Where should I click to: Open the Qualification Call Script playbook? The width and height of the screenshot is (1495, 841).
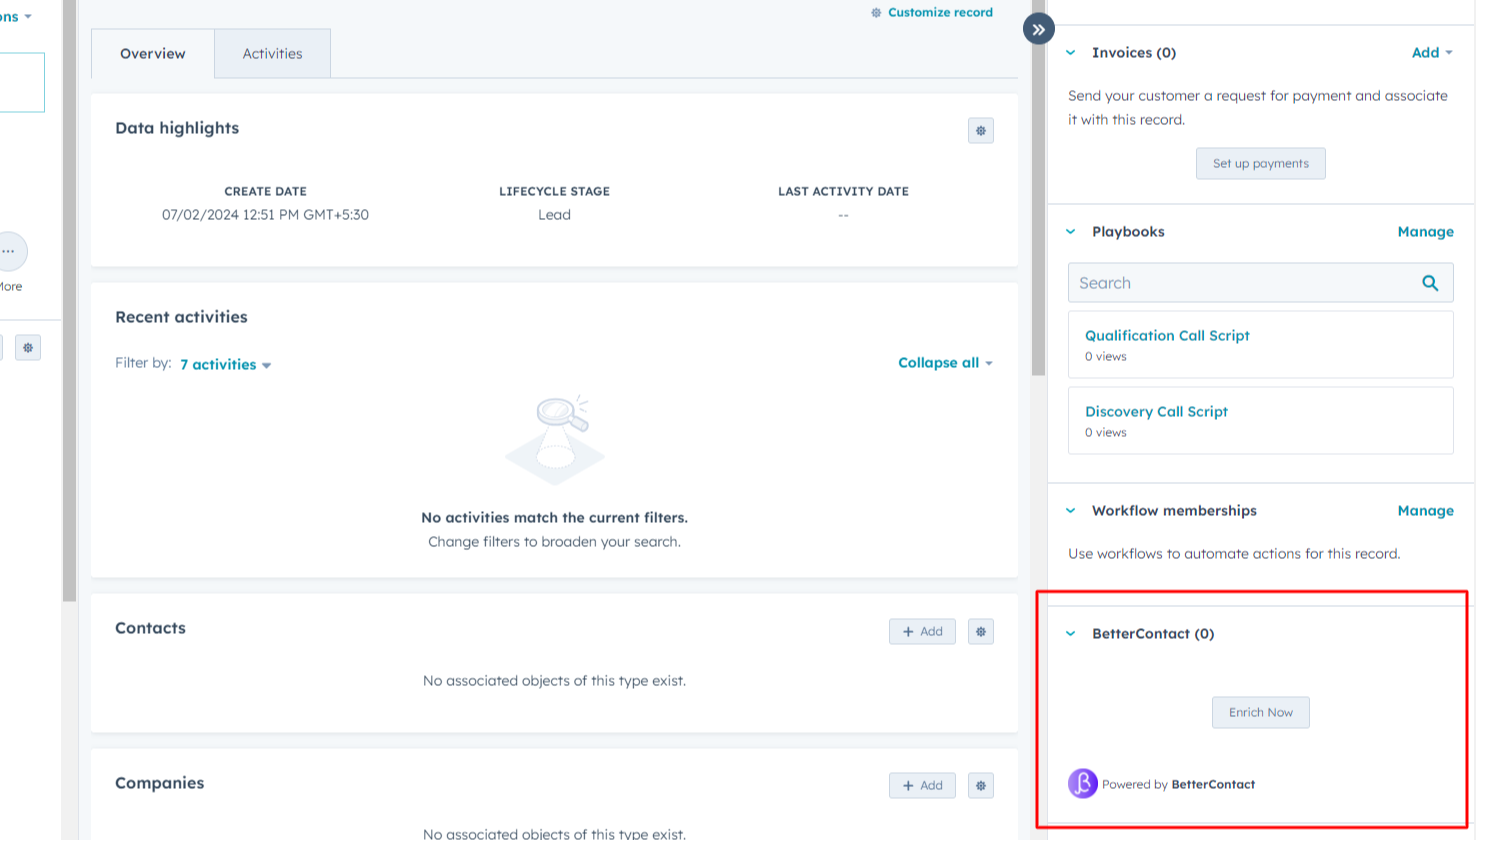[1167, 336]
